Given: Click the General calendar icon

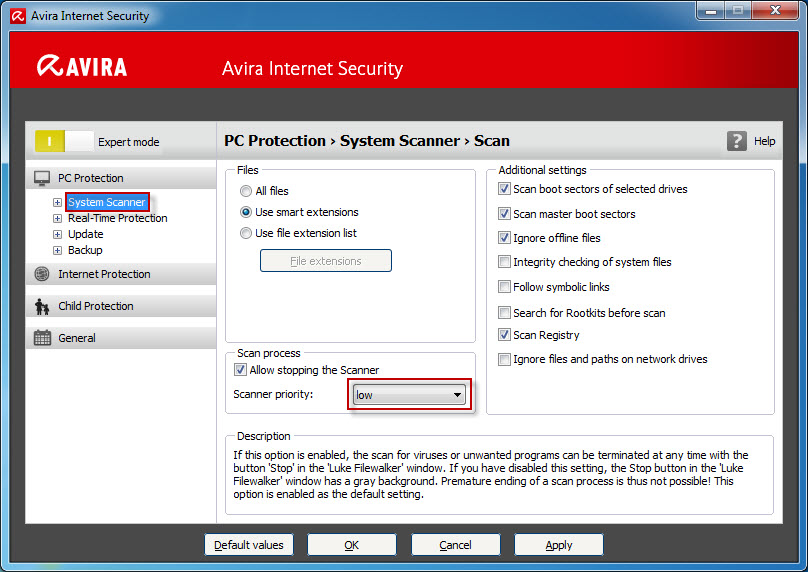Looking at the screenshot, I should (42, 338).
